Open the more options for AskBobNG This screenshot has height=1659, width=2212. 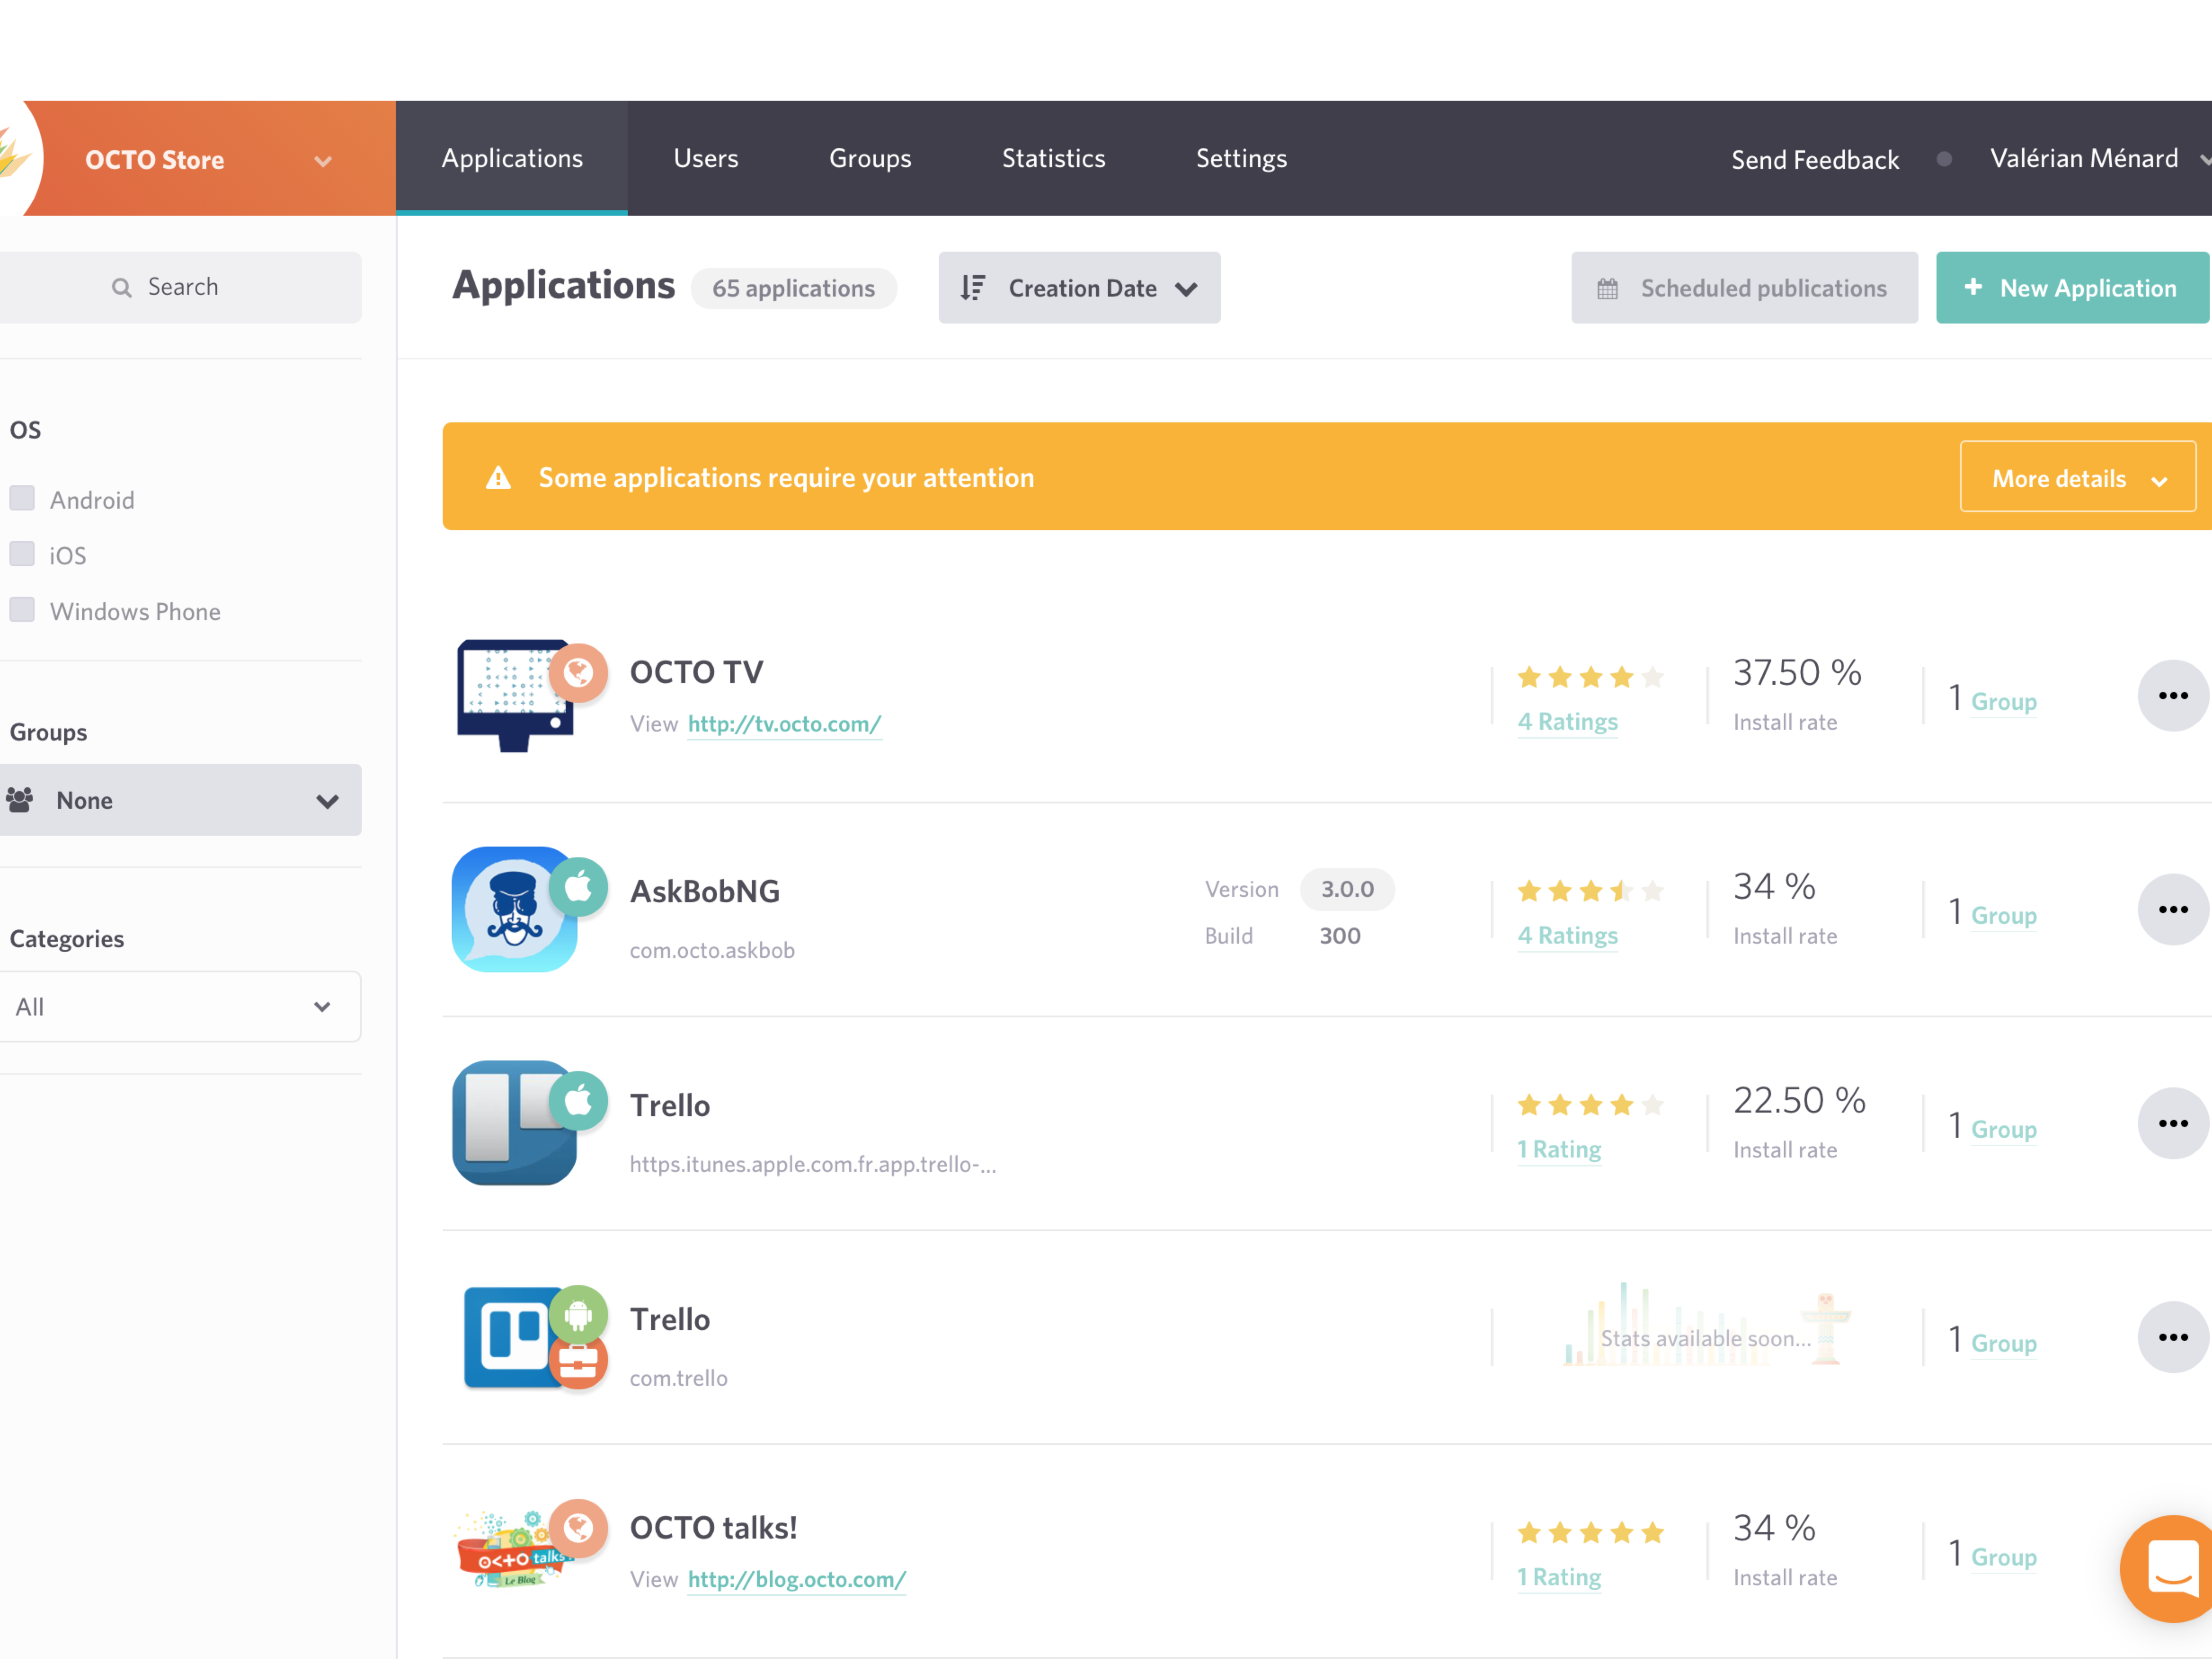click(2172, 909)
